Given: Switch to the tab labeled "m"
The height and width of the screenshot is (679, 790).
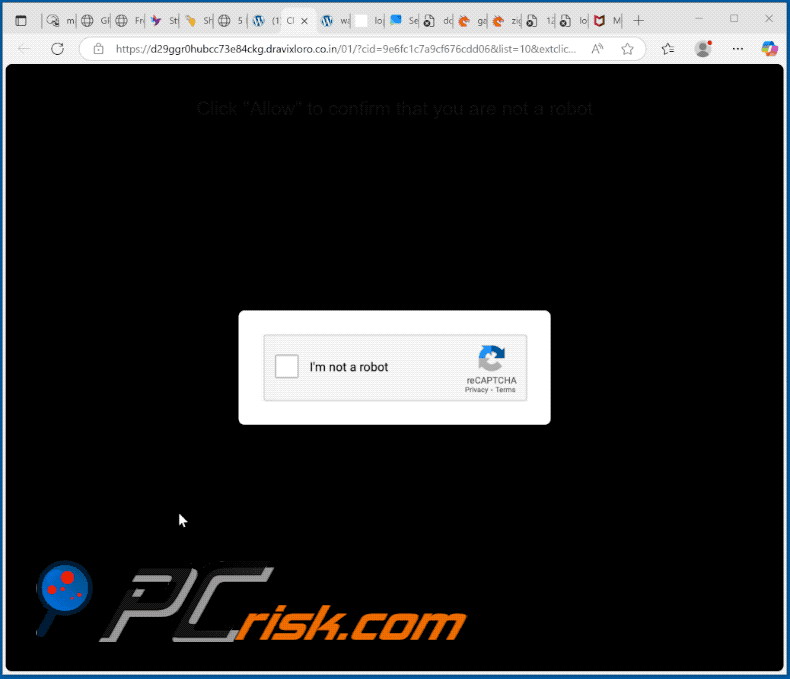Looking at the screenshot, I should click(60, 21).
